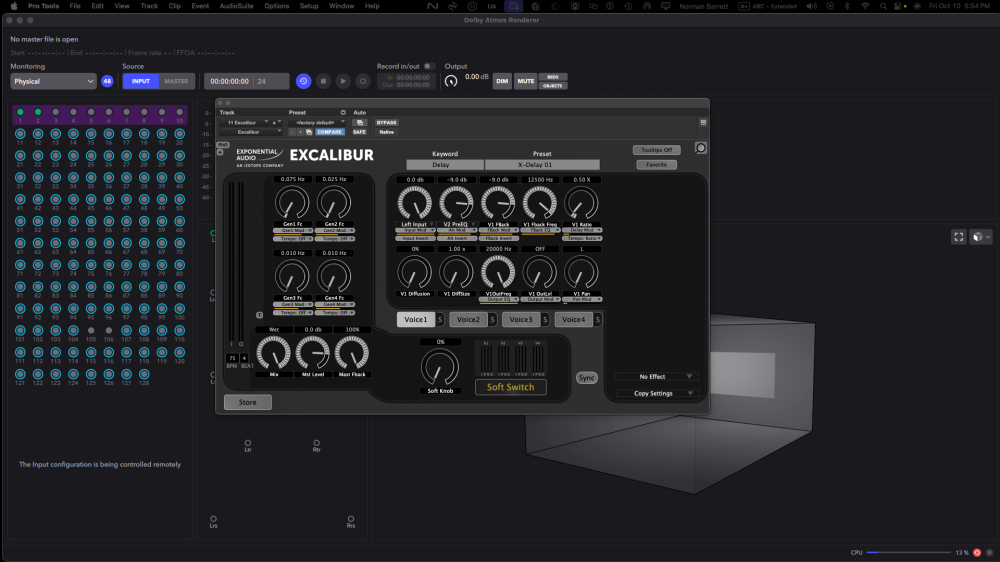
Task: Click the record circle transport button
Action: pyautogui.click(x=362, y=81)
